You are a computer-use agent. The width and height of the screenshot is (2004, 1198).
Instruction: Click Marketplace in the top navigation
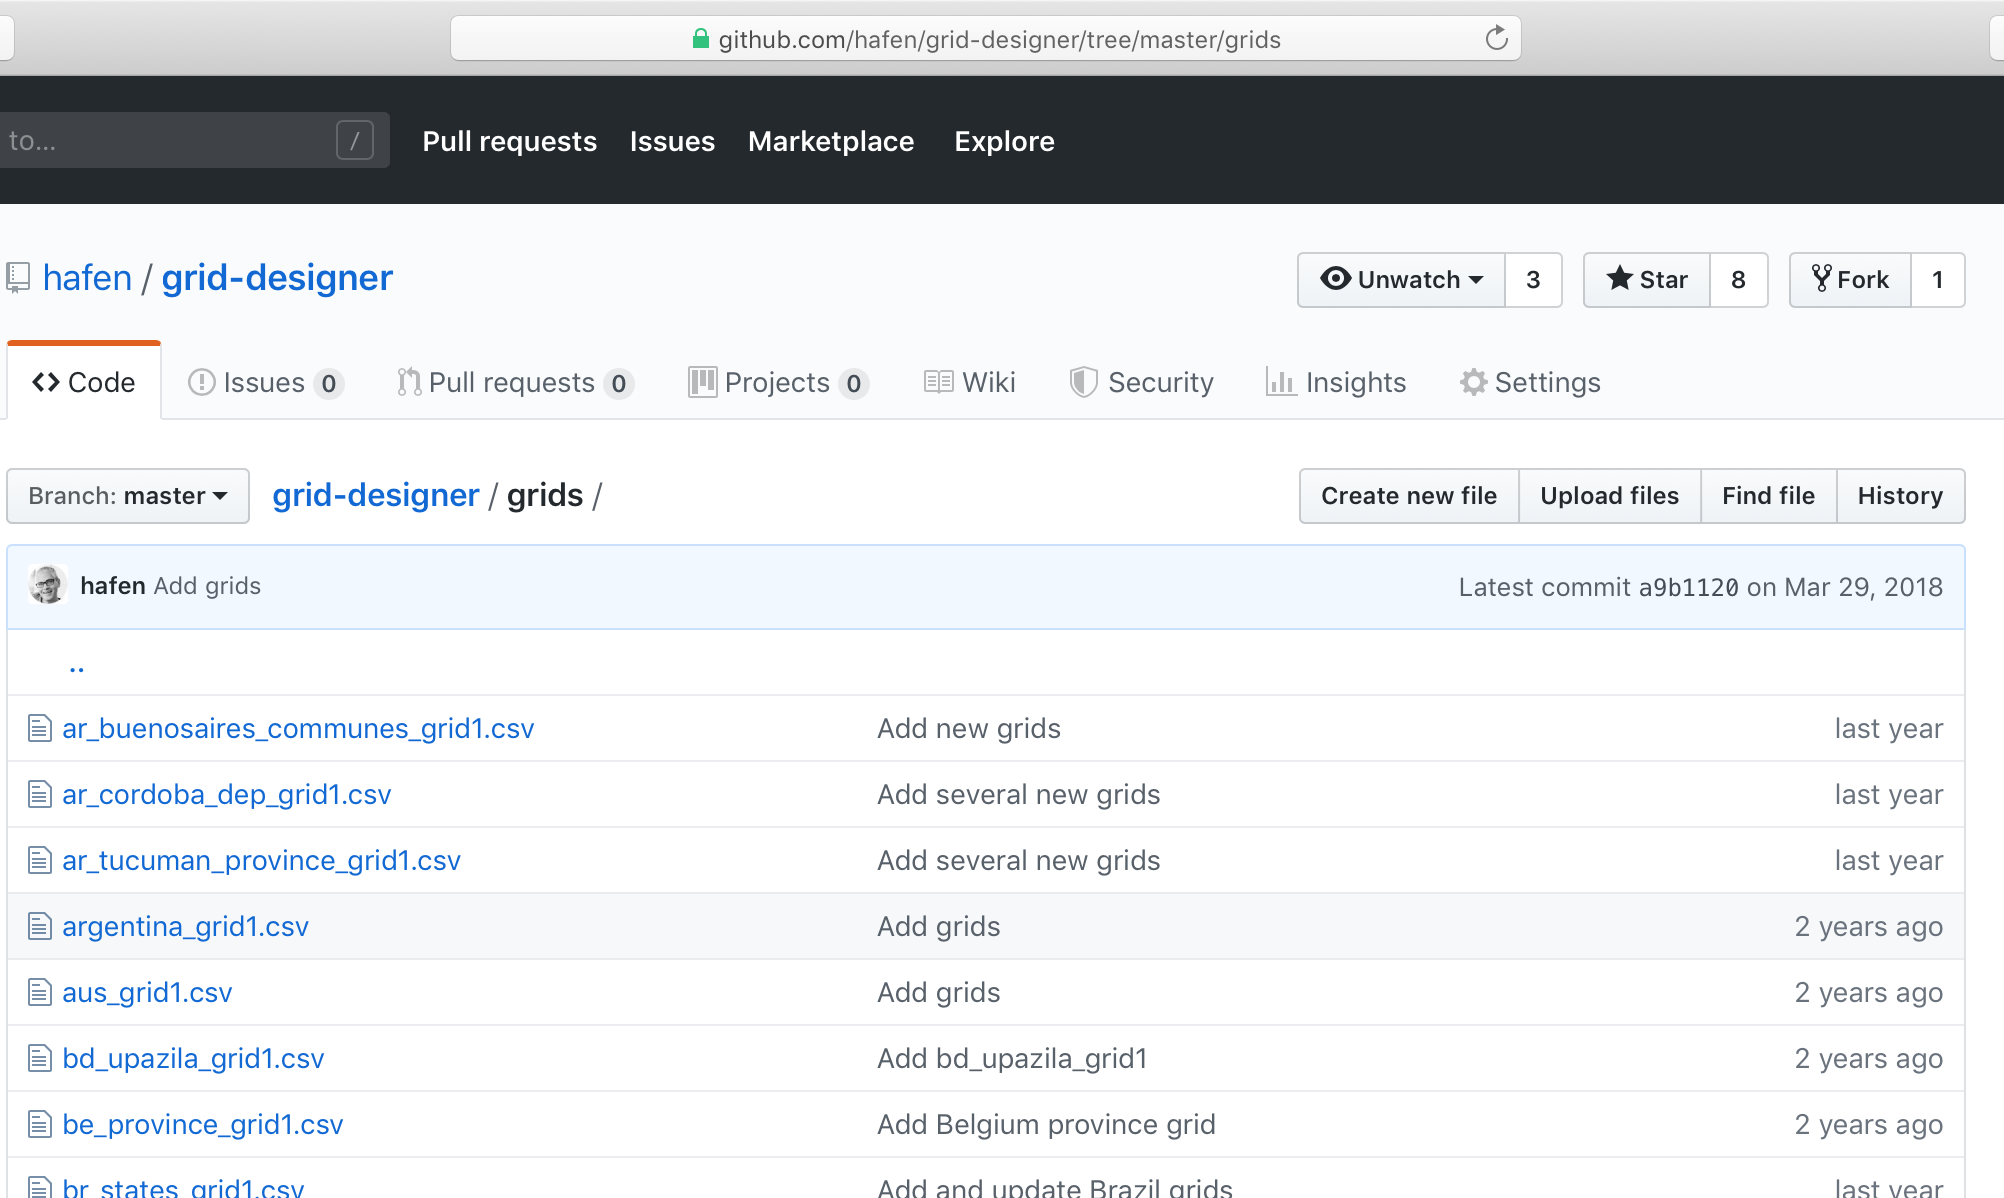[830, 141]
